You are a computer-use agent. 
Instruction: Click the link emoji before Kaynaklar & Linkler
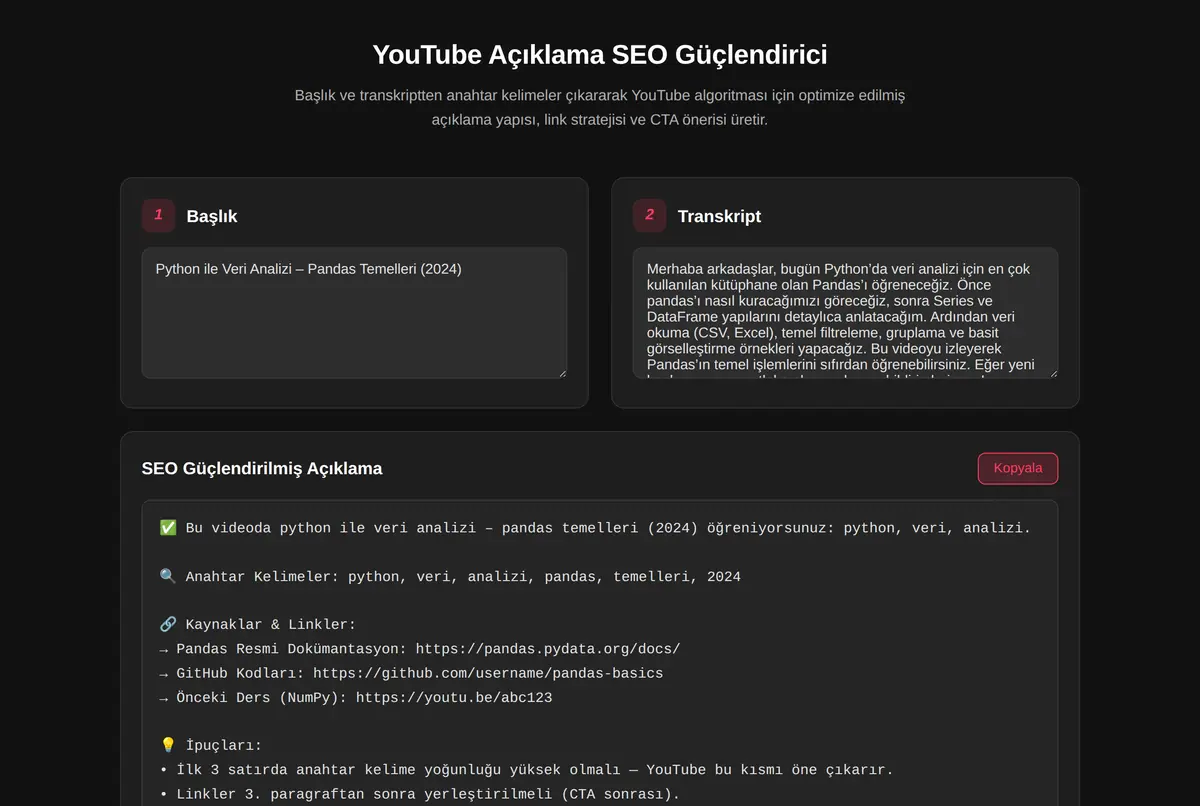pos(168,625)
